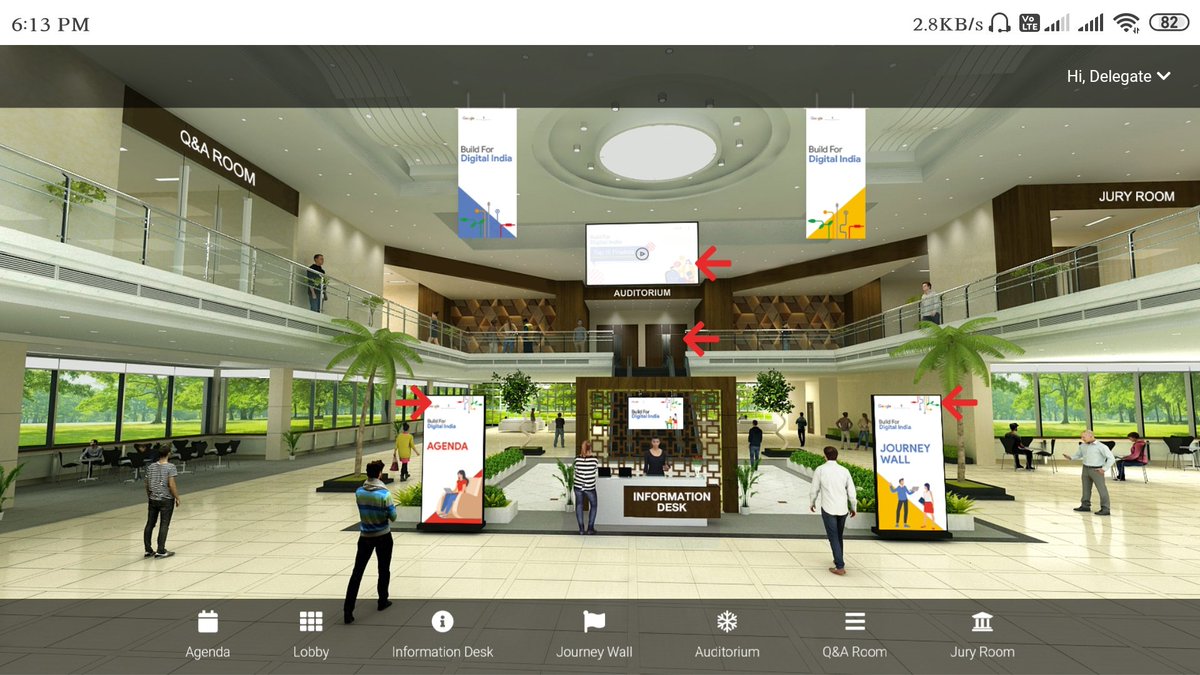Click the INFORMATION DESK sign
Image resolution: width=1200 pixels, height=675 pixels.
point(671,502)
